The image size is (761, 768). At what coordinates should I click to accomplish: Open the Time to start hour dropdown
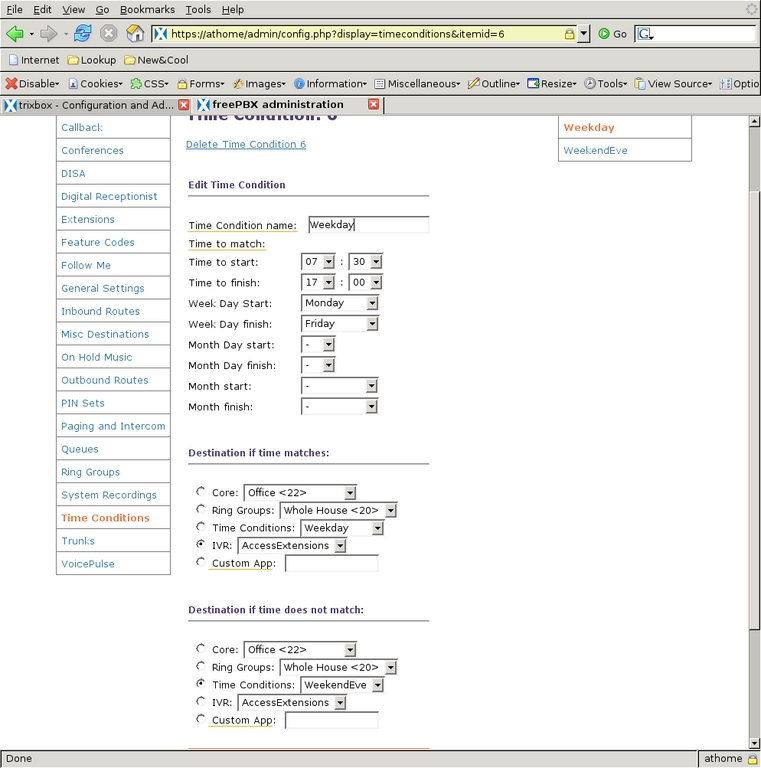[318, 262]
